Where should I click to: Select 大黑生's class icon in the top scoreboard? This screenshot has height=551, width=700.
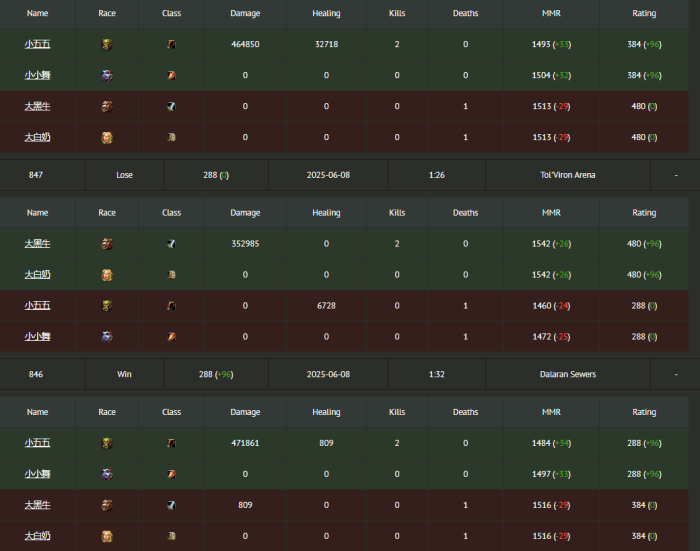(171, 107)
